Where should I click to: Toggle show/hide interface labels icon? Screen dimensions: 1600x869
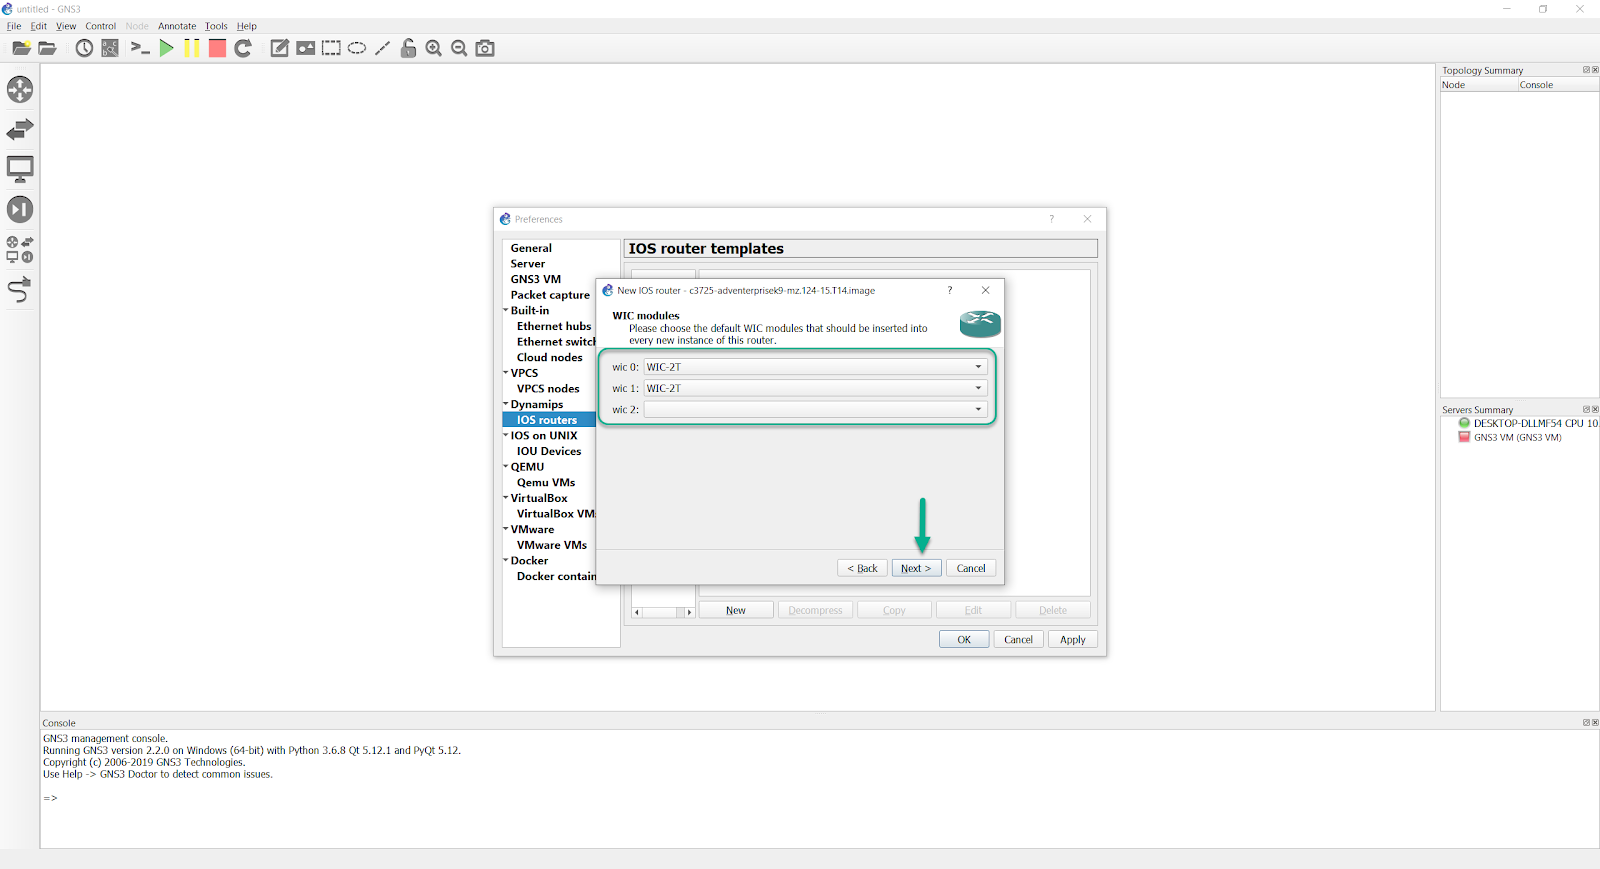[110, 48]
